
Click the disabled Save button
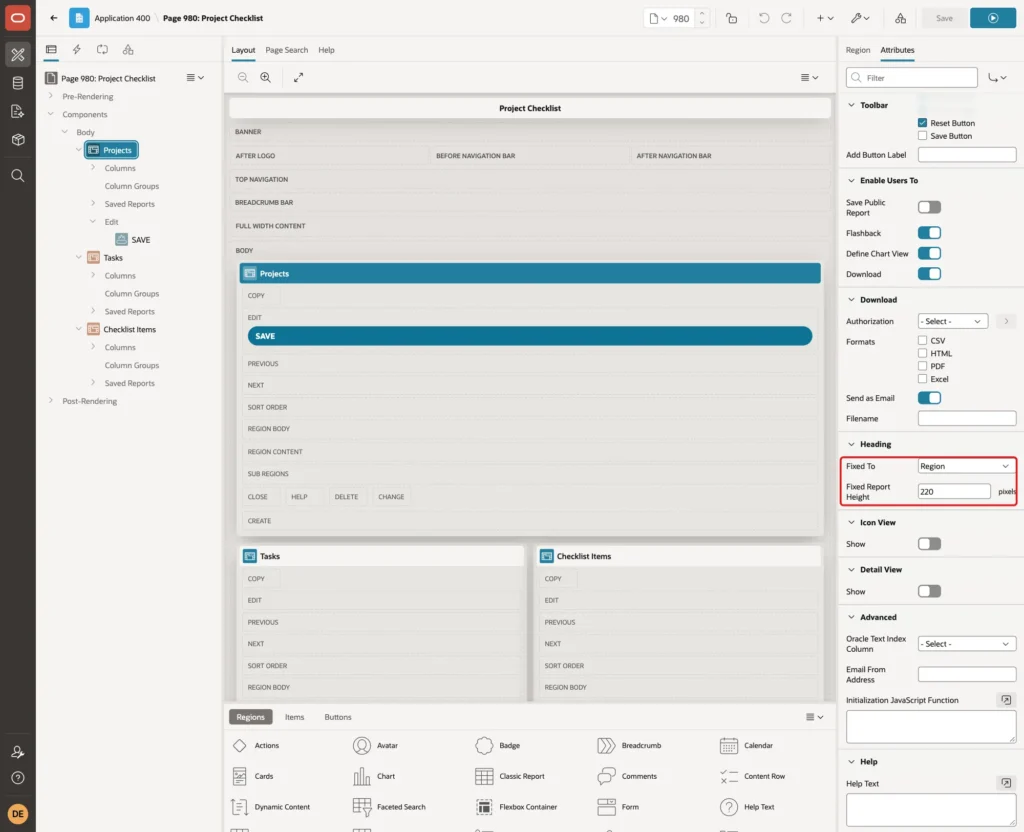click(944, 18)
